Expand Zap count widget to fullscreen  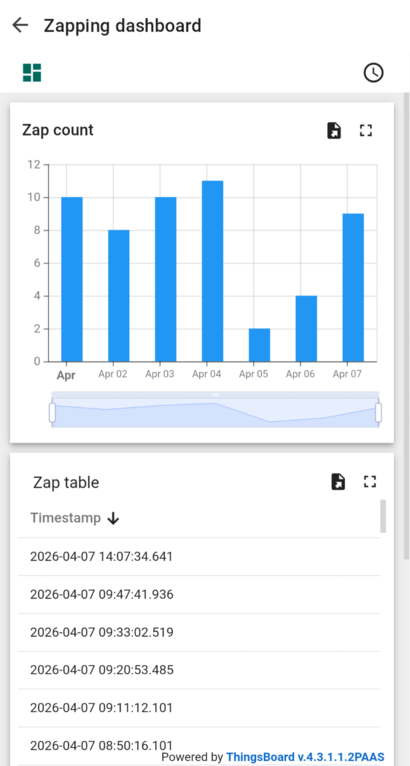tap(366, 130)
